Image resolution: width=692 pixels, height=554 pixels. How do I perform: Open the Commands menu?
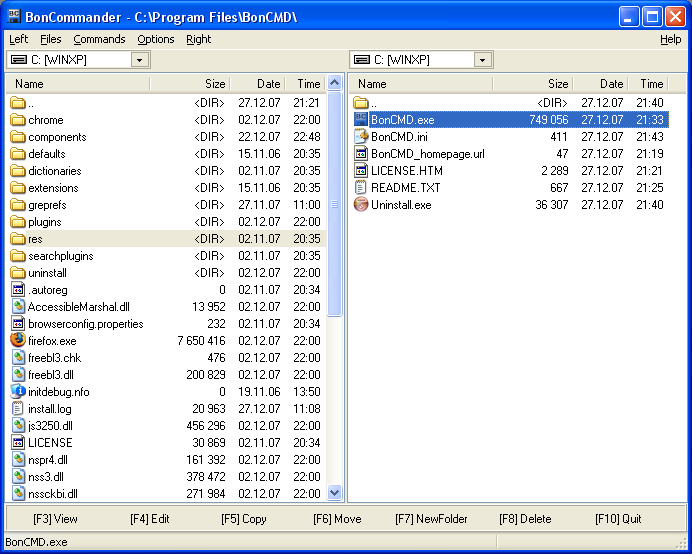tap(99, 39)
